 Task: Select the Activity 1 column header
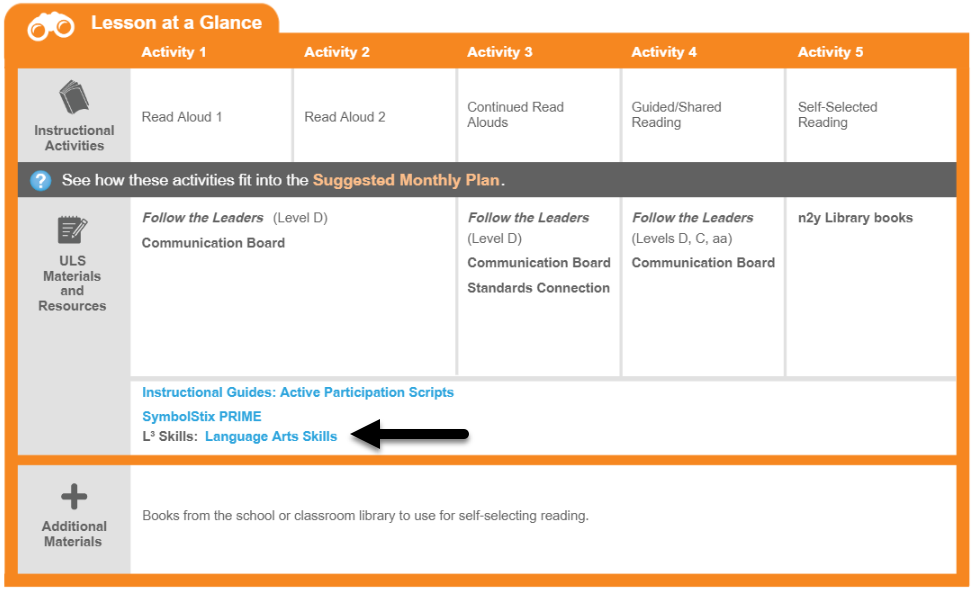tap(174, 52)
